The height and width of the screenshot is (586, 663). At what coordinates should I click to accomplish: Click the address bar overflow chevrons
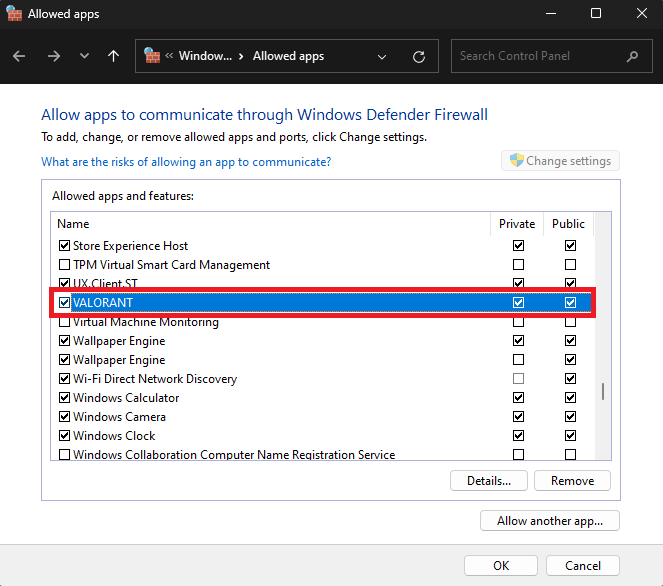pos(171,57)
